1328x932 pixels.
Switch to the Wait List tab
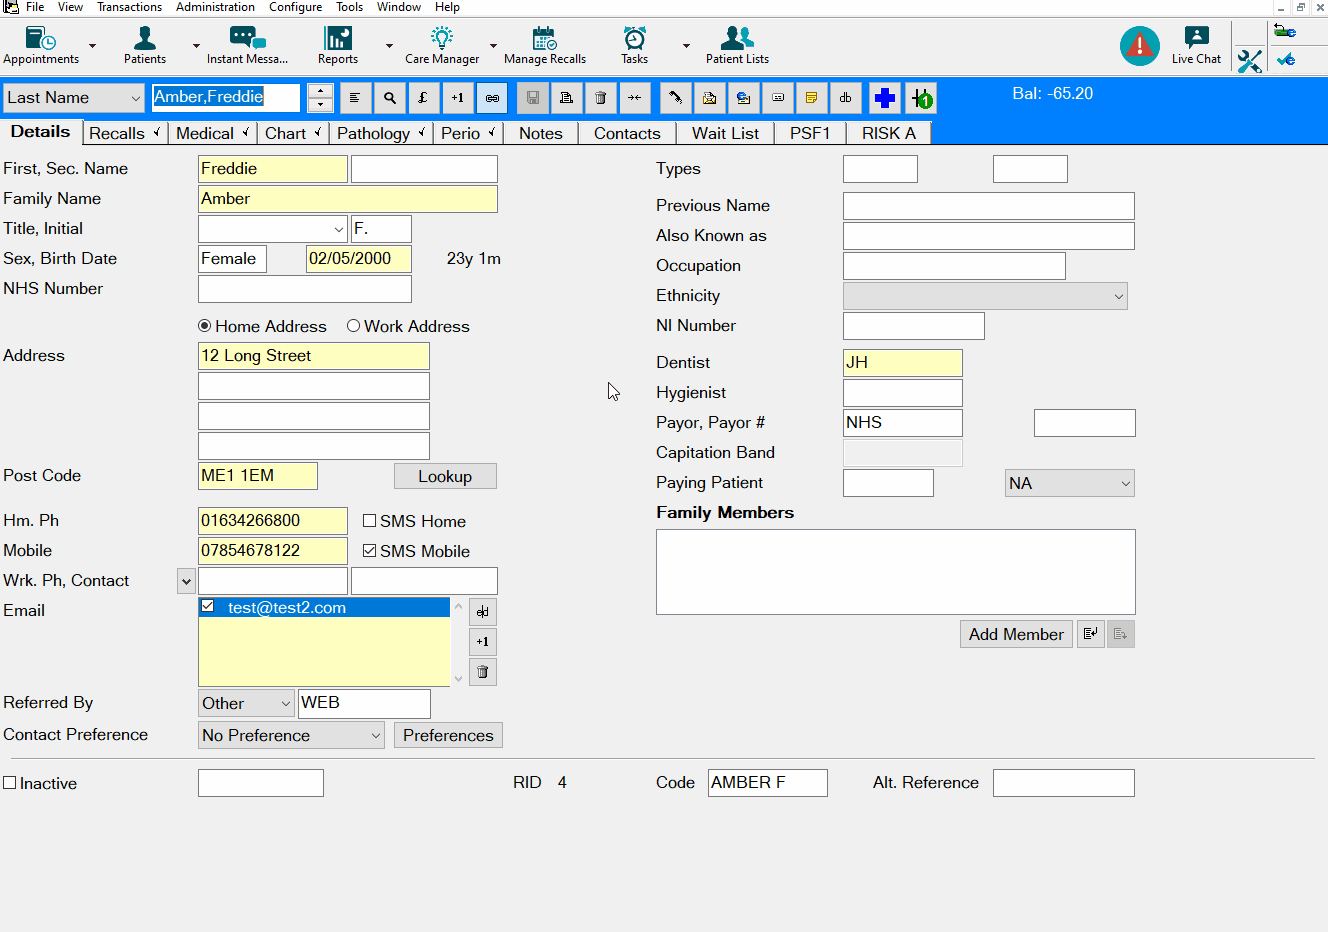725,133
